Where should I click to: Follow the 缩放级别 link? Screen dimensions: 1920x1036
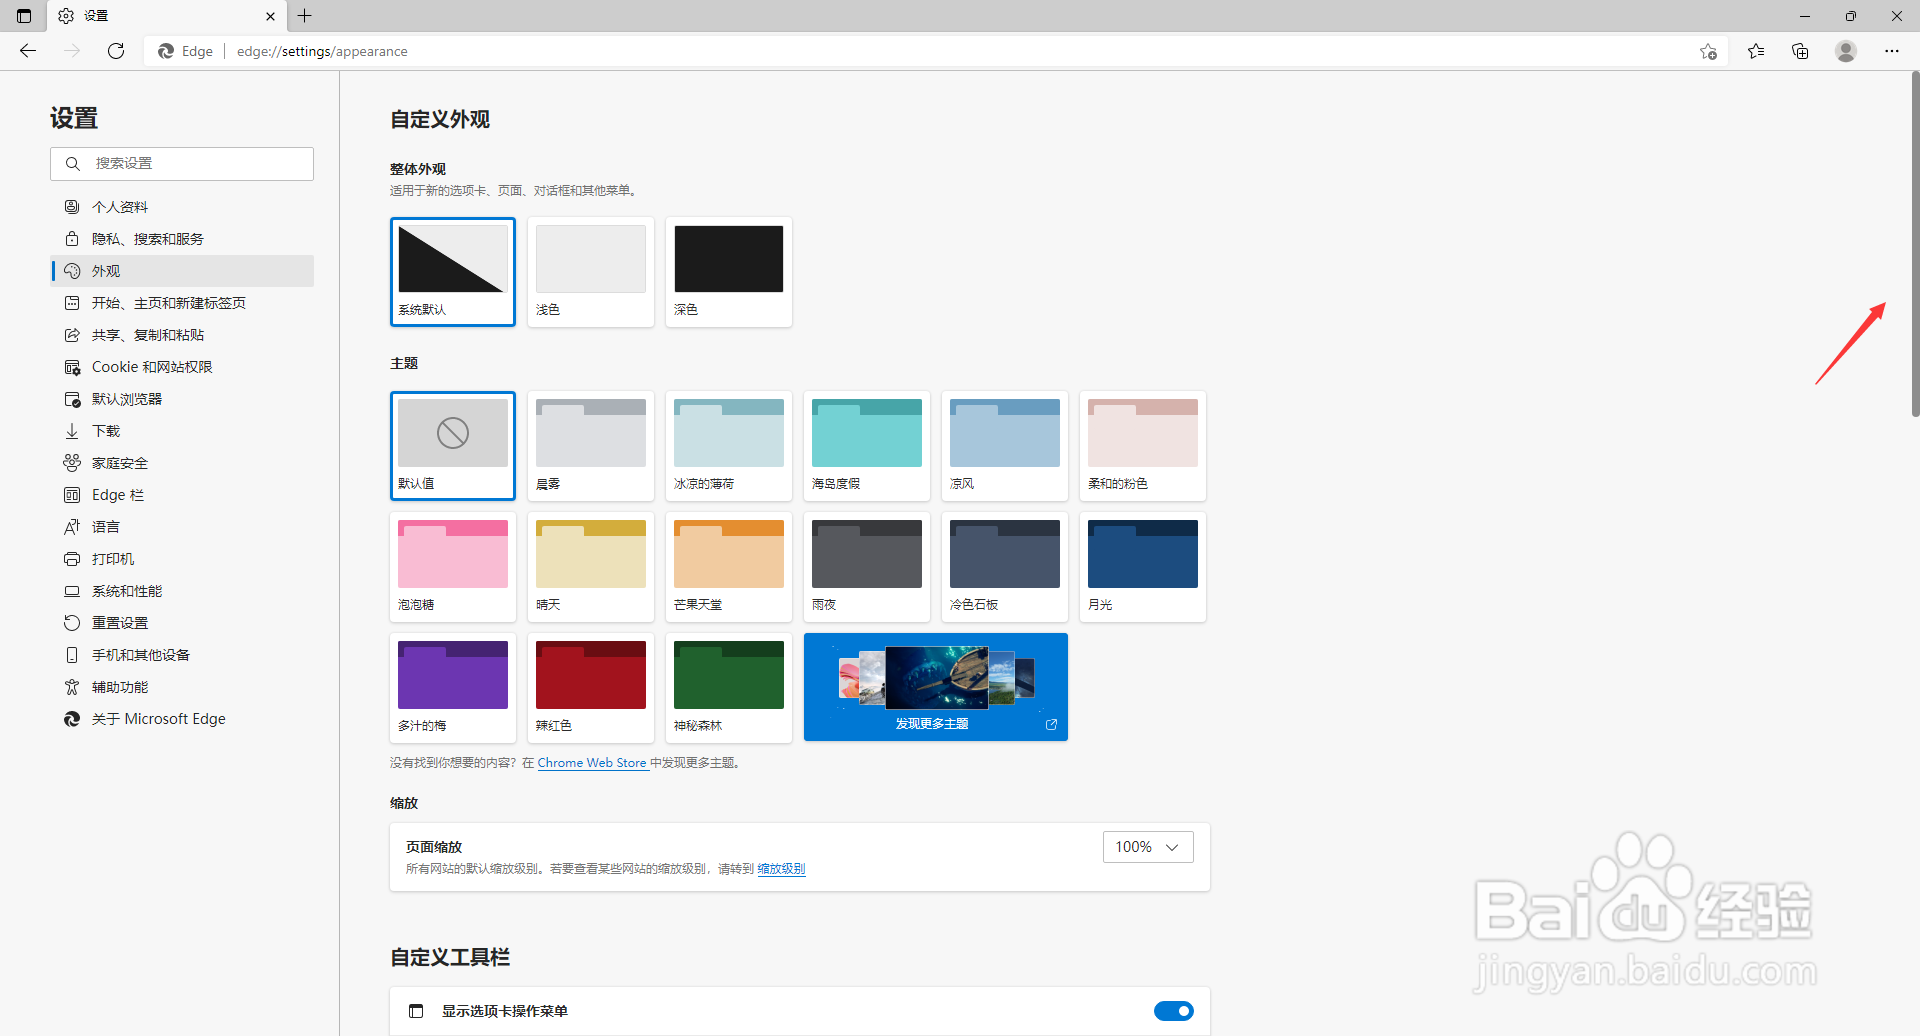pyautogui.click(x=781, y=869)
